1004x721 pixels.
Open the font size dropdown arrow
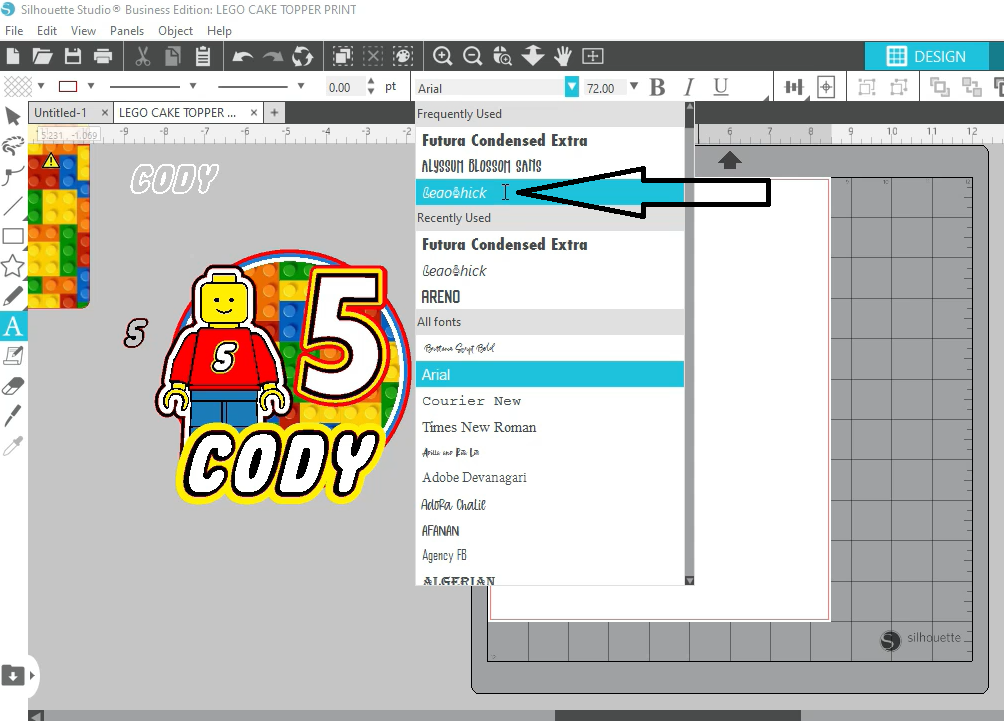coord(634,86)
